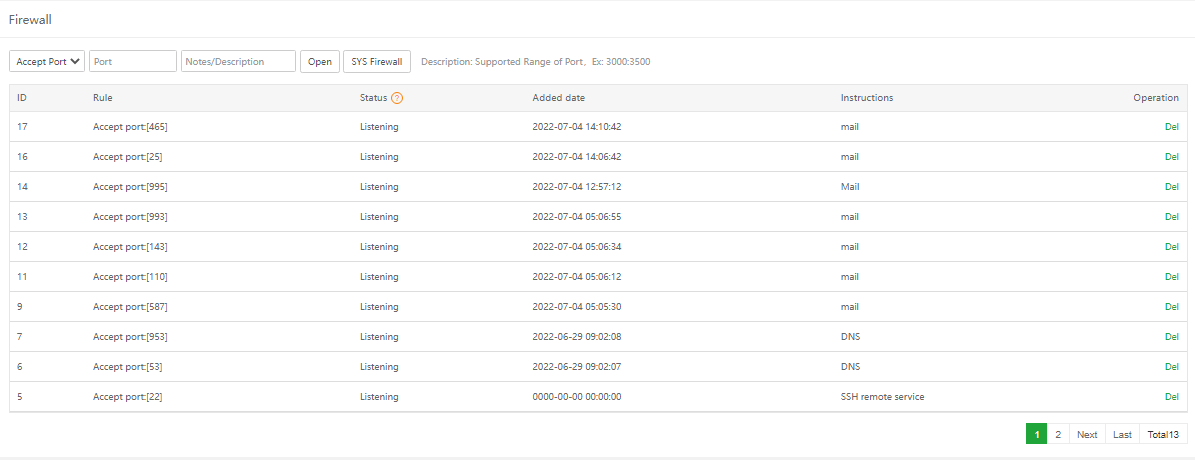1195x460 pixels.
Task: Remove the port 143 rule
Action: tap(1172, 247)
